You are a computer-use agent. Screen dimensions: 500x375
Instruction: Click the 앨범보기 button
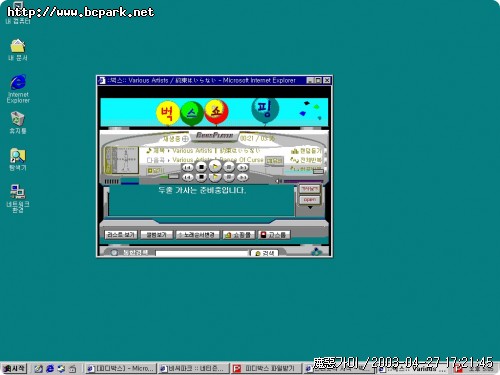coord(156,235)
